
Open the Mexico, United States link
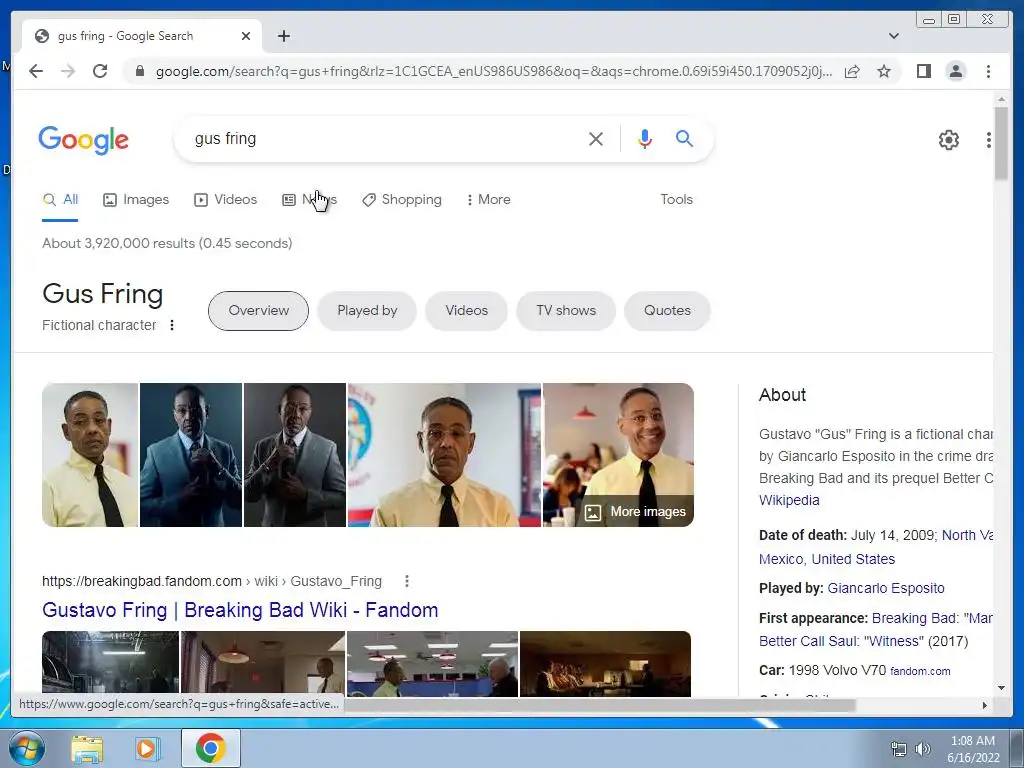pyautogui.click(x=827, y=559)
